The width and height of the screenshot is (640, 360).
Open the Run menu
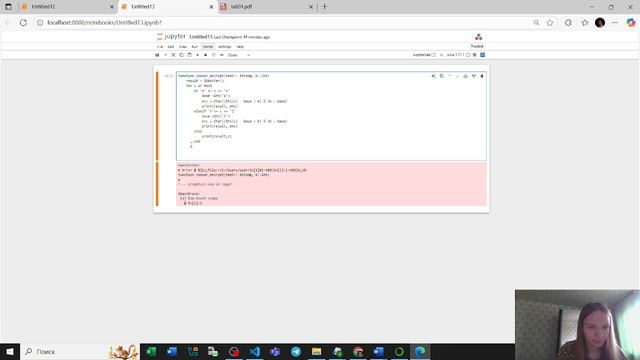195,47
